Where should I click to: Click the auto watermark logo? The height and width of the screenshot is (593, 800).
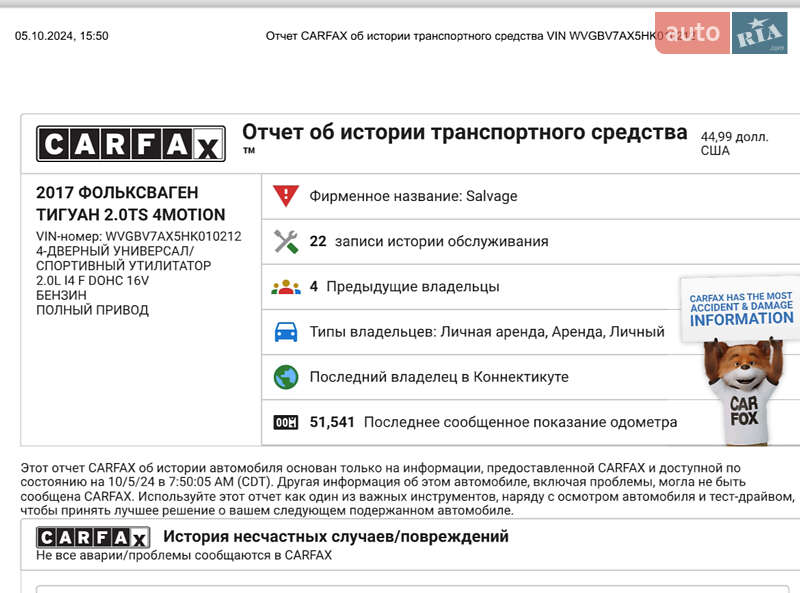[x=692, y=33]
